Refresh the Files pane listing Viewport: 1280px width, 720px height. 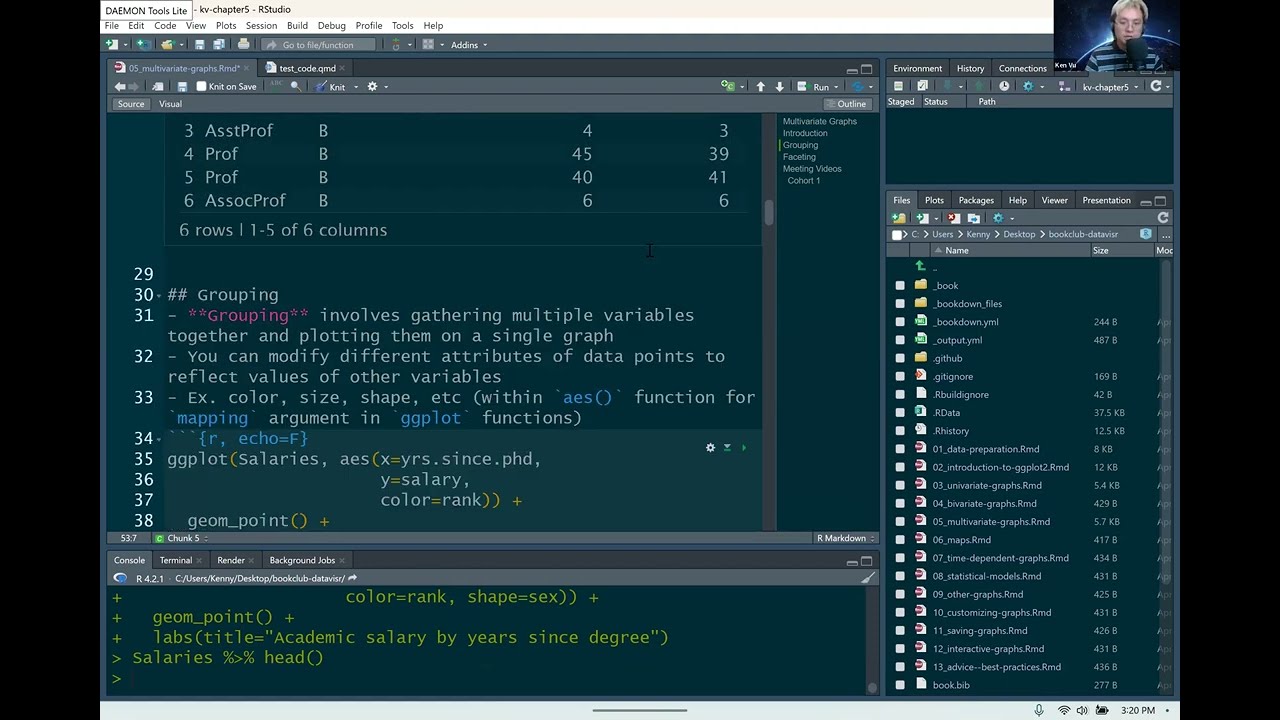1163,218
